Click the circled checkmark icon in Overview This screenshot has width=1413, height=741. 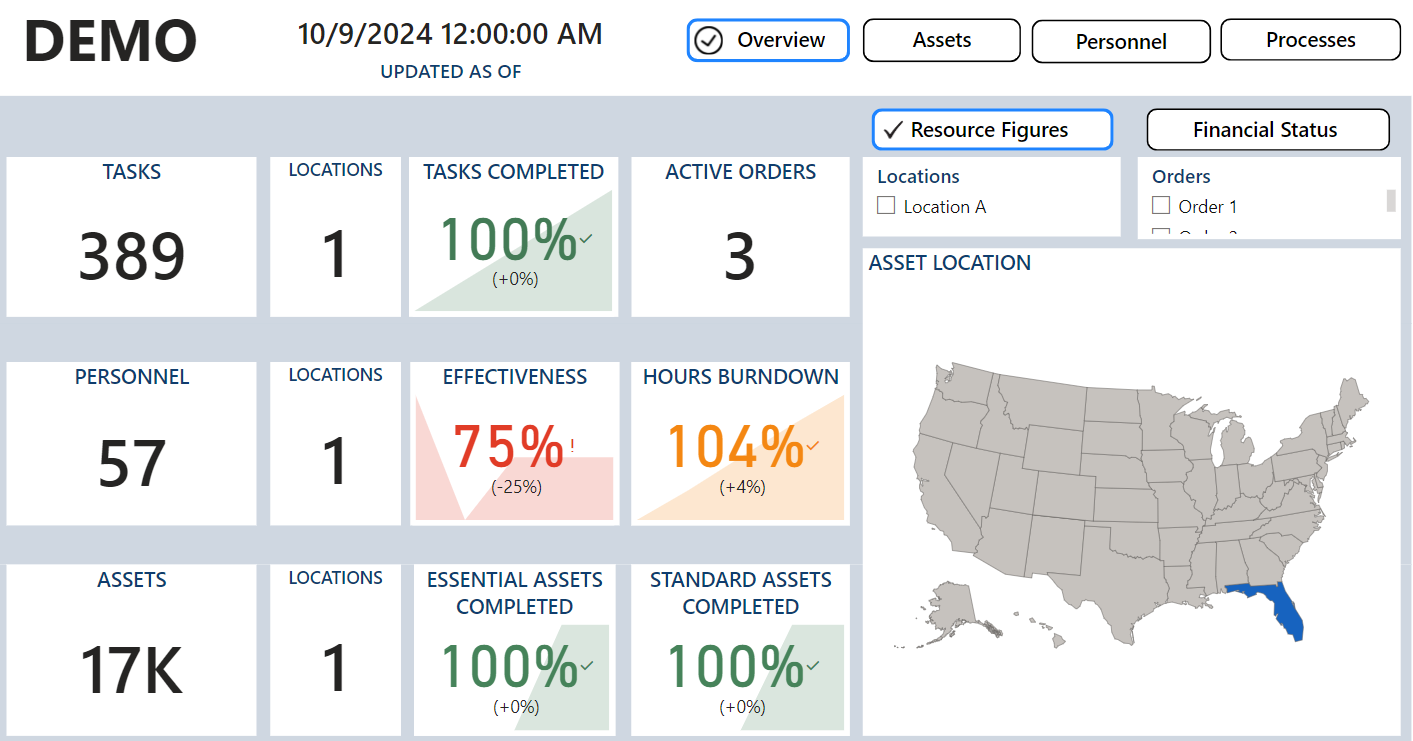(709, 40)
